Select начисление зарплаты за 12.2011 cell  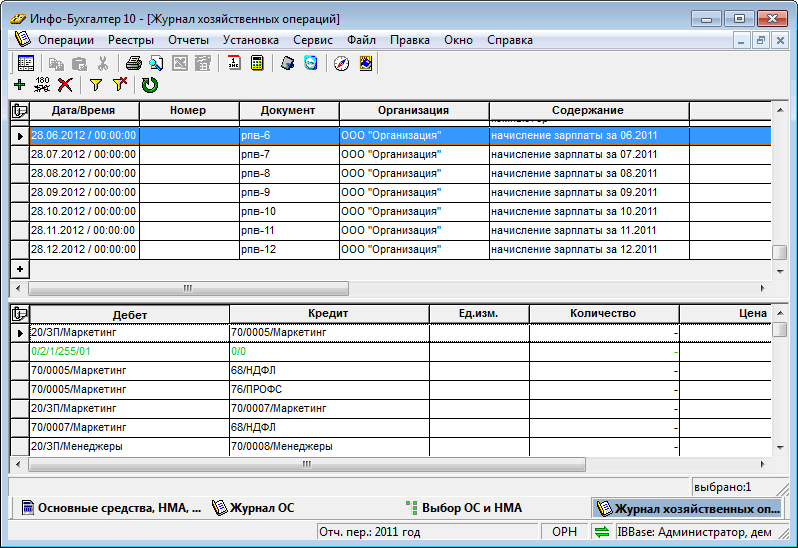coord(589,250)
